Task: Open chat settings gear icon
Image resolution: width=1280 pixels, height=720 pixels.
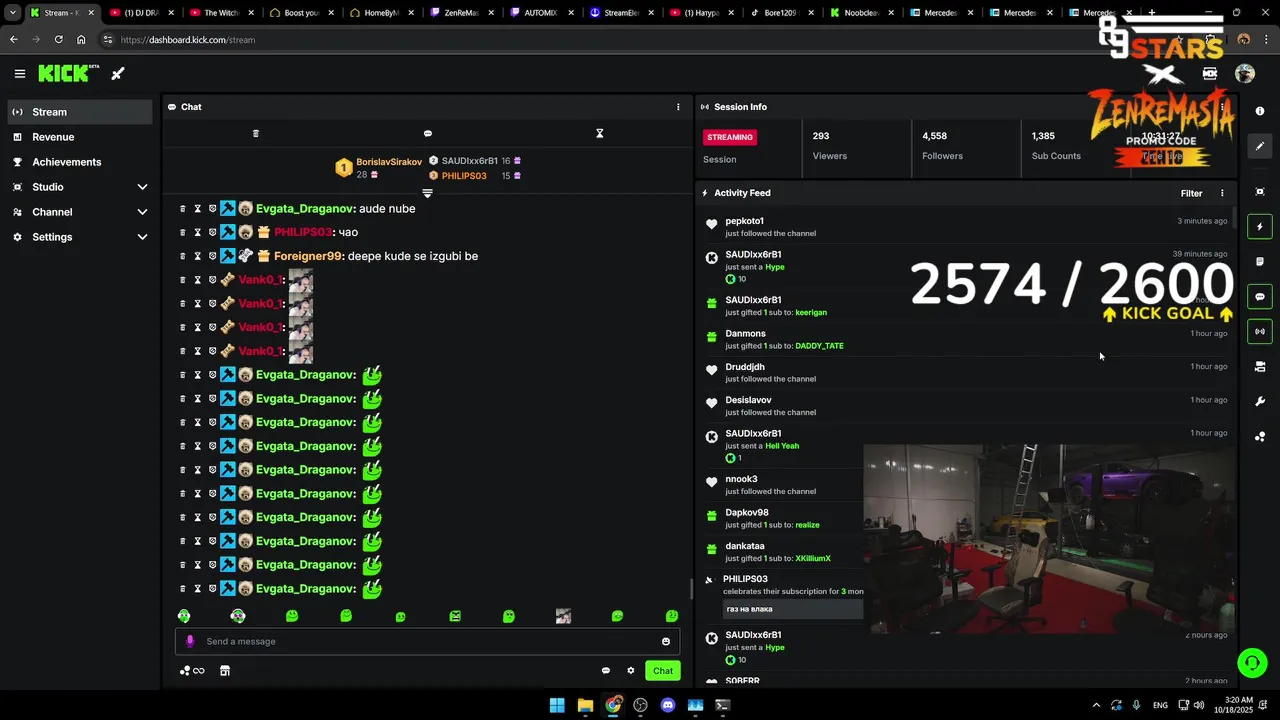Action: pyautogui.click(x=631, y=671)
